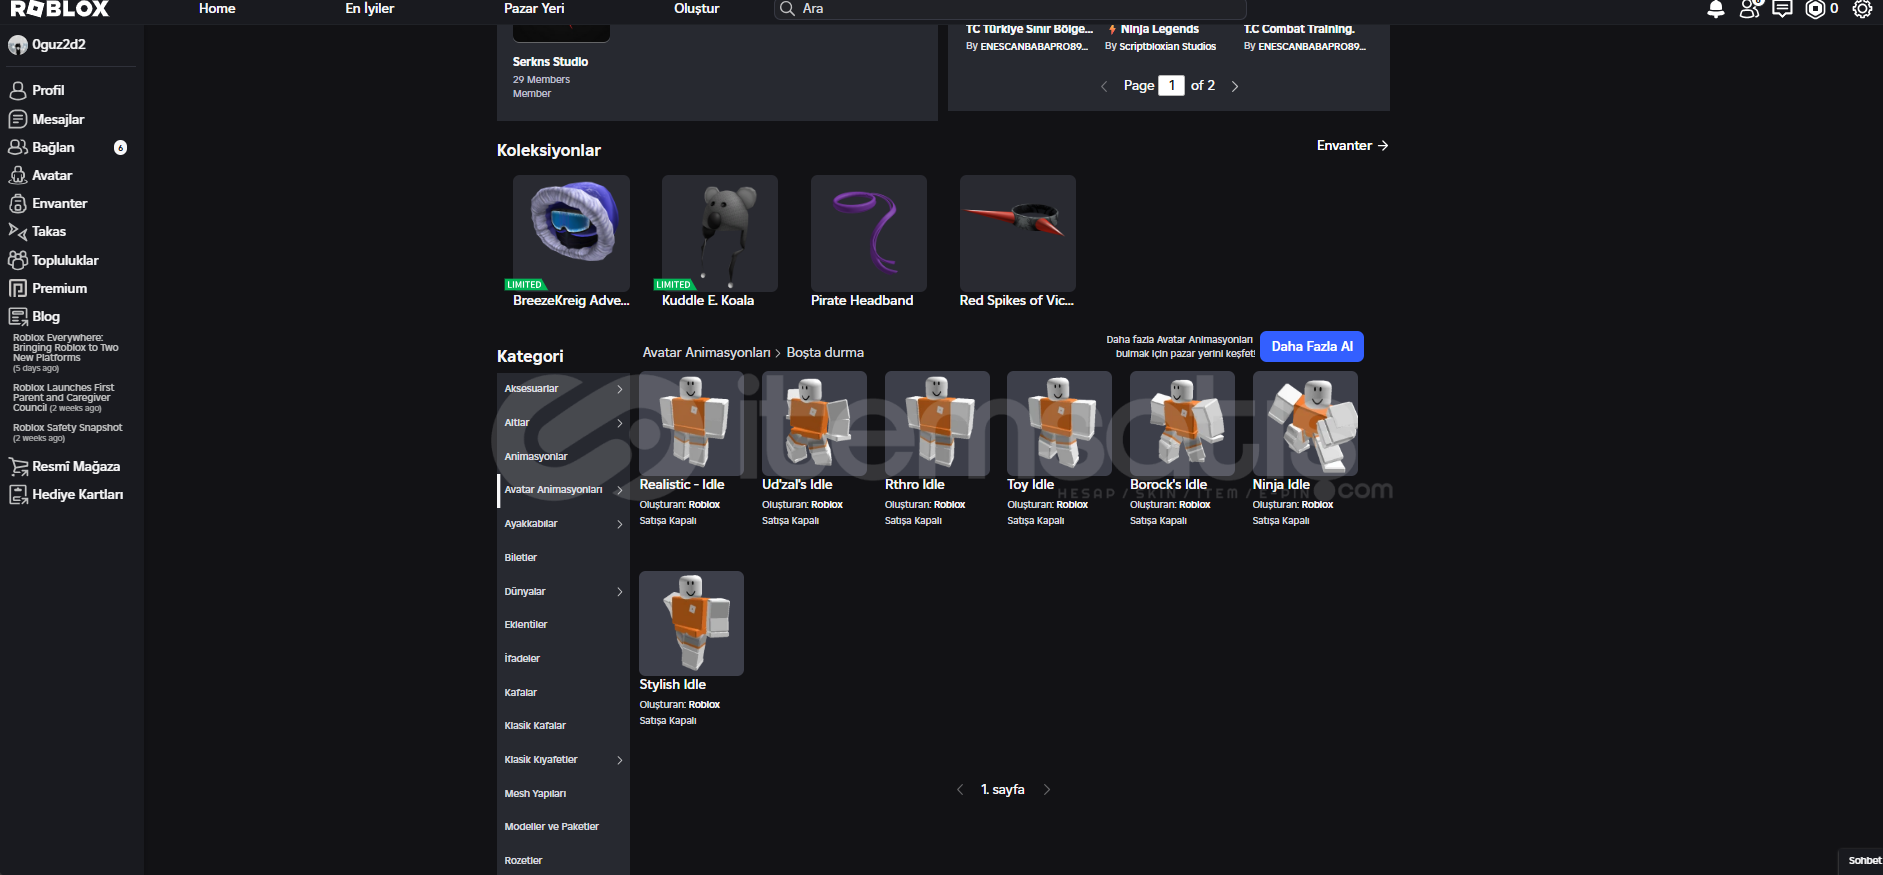Screen dimensions: 1883x875
Task: Open the notifications bell icon
Action: pyautogui.click(x=1716, y=9)
